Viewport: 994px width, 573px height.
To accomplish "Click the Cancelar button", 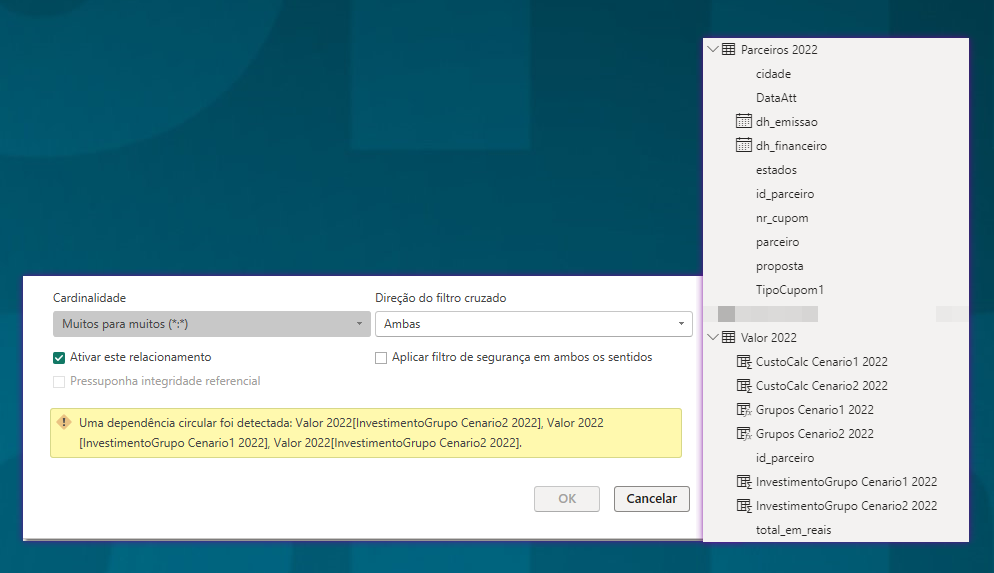I will tap(652, 499).
